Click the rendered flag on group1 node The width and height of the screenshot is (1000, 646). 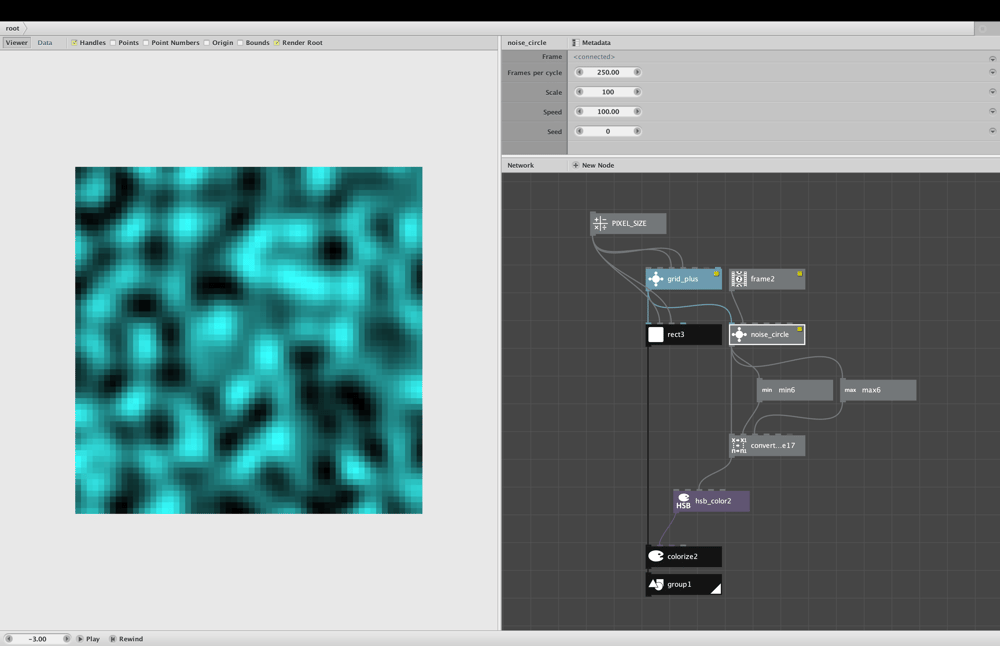pyautogui.click(x=716, y=588)
